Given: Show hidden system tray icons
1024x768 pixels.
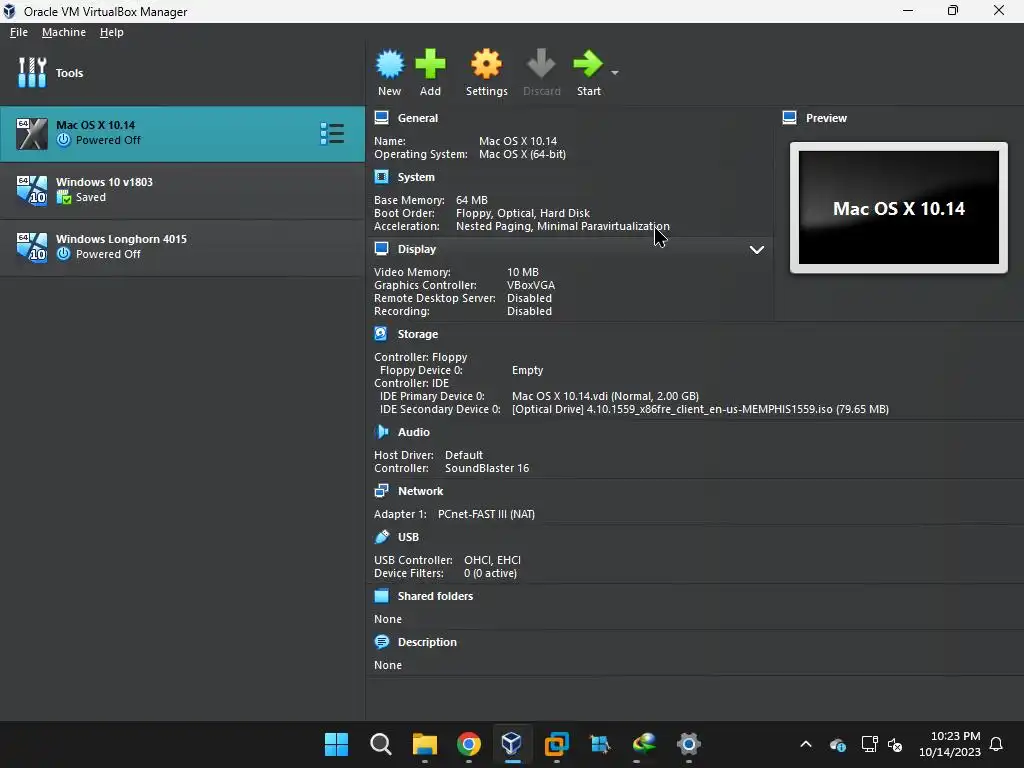Looking at the screenshot, I should point(806,744).
